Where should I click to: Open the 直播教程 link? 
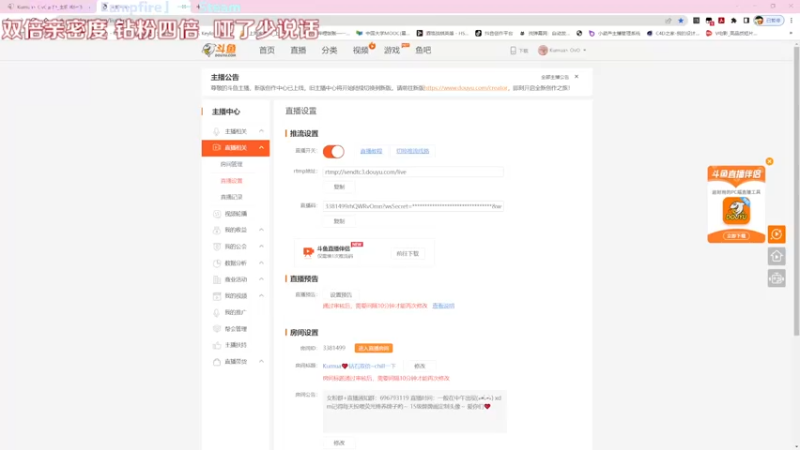pos(371,151)
